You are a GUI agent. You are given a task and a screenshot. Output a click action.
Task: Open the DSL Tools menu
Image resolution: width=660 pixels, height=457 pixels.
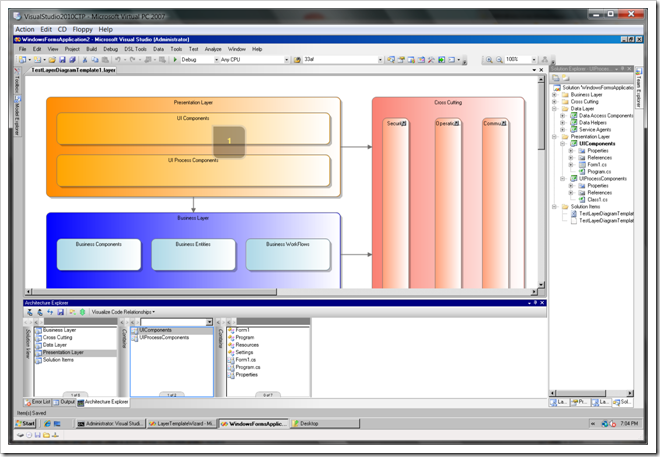point(133,48)
